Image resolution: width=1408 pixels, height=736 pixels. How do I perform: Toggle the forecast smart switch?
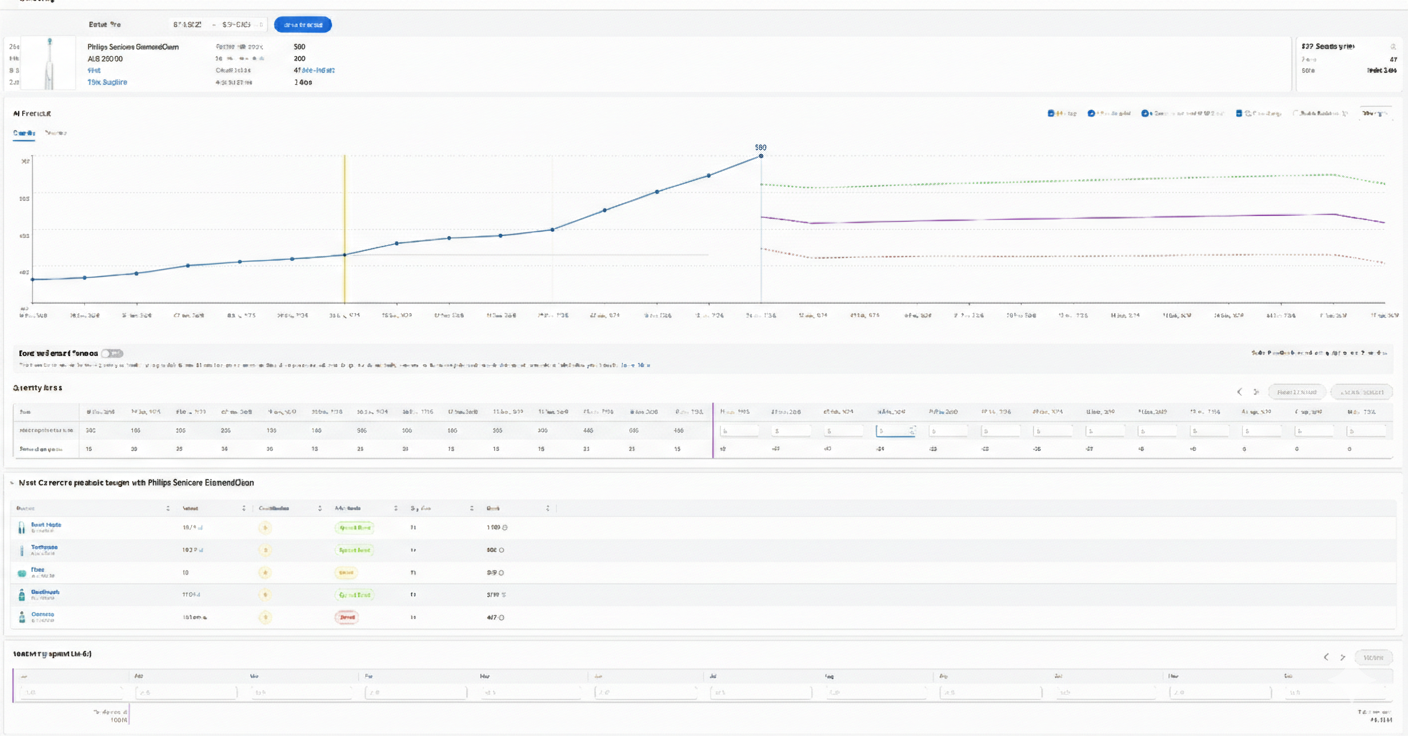pyautogui.click(x=110, y=352)
